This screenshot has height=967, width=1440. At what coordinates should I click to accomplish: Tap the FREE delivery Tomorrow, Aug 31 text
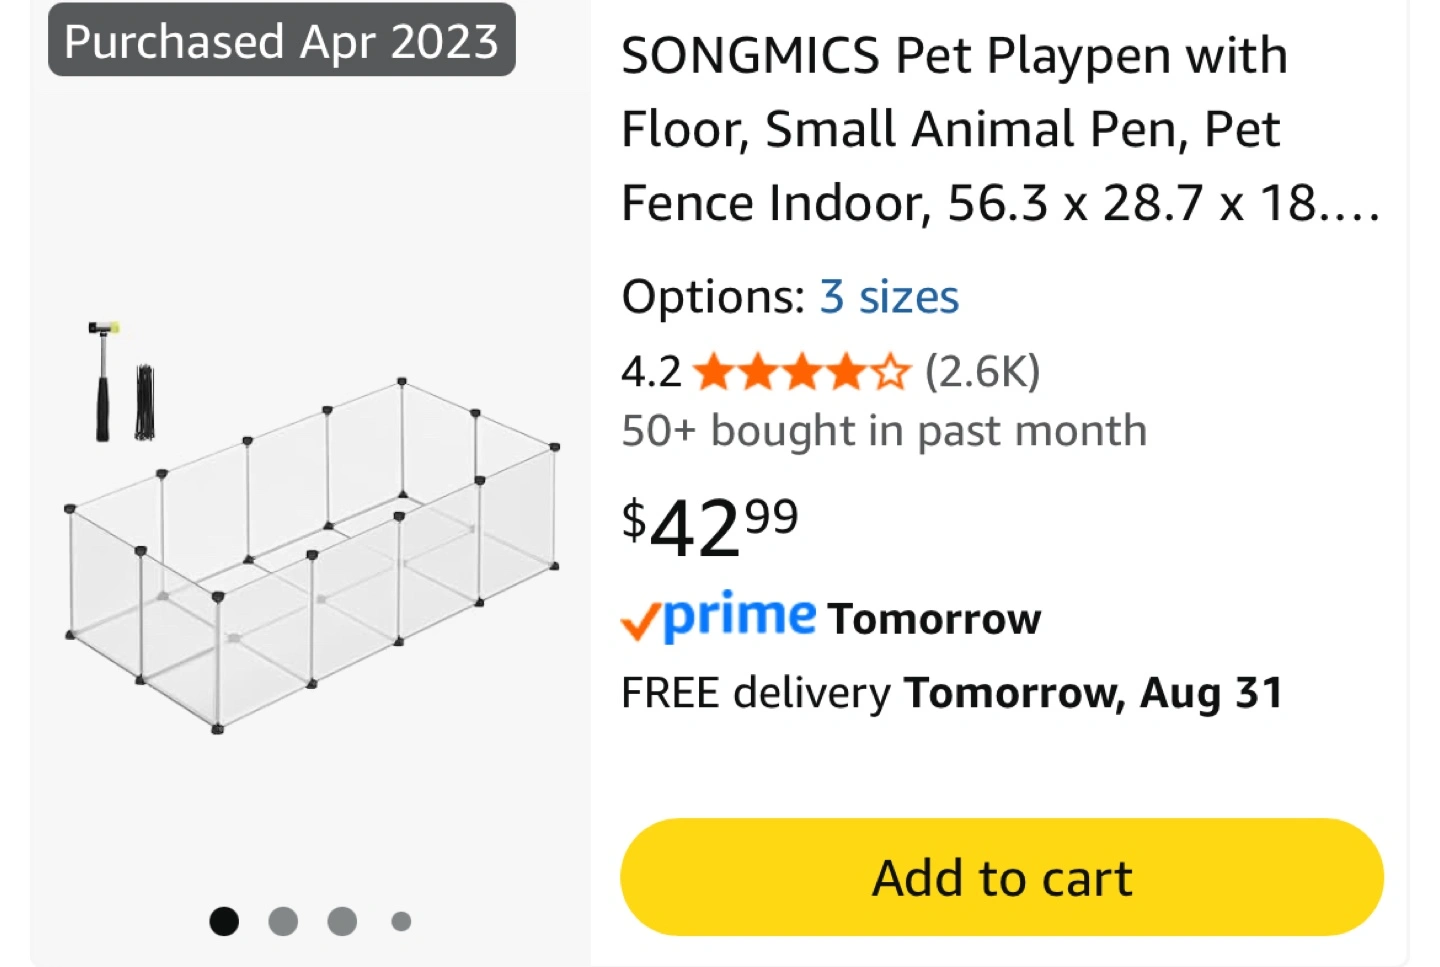click(952, 693)
